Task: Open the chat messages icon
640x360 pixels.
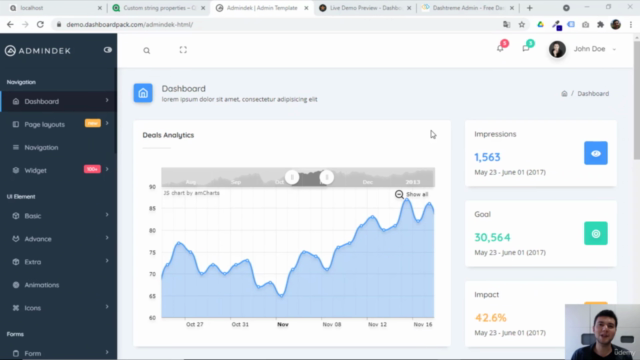Action: 526,49
